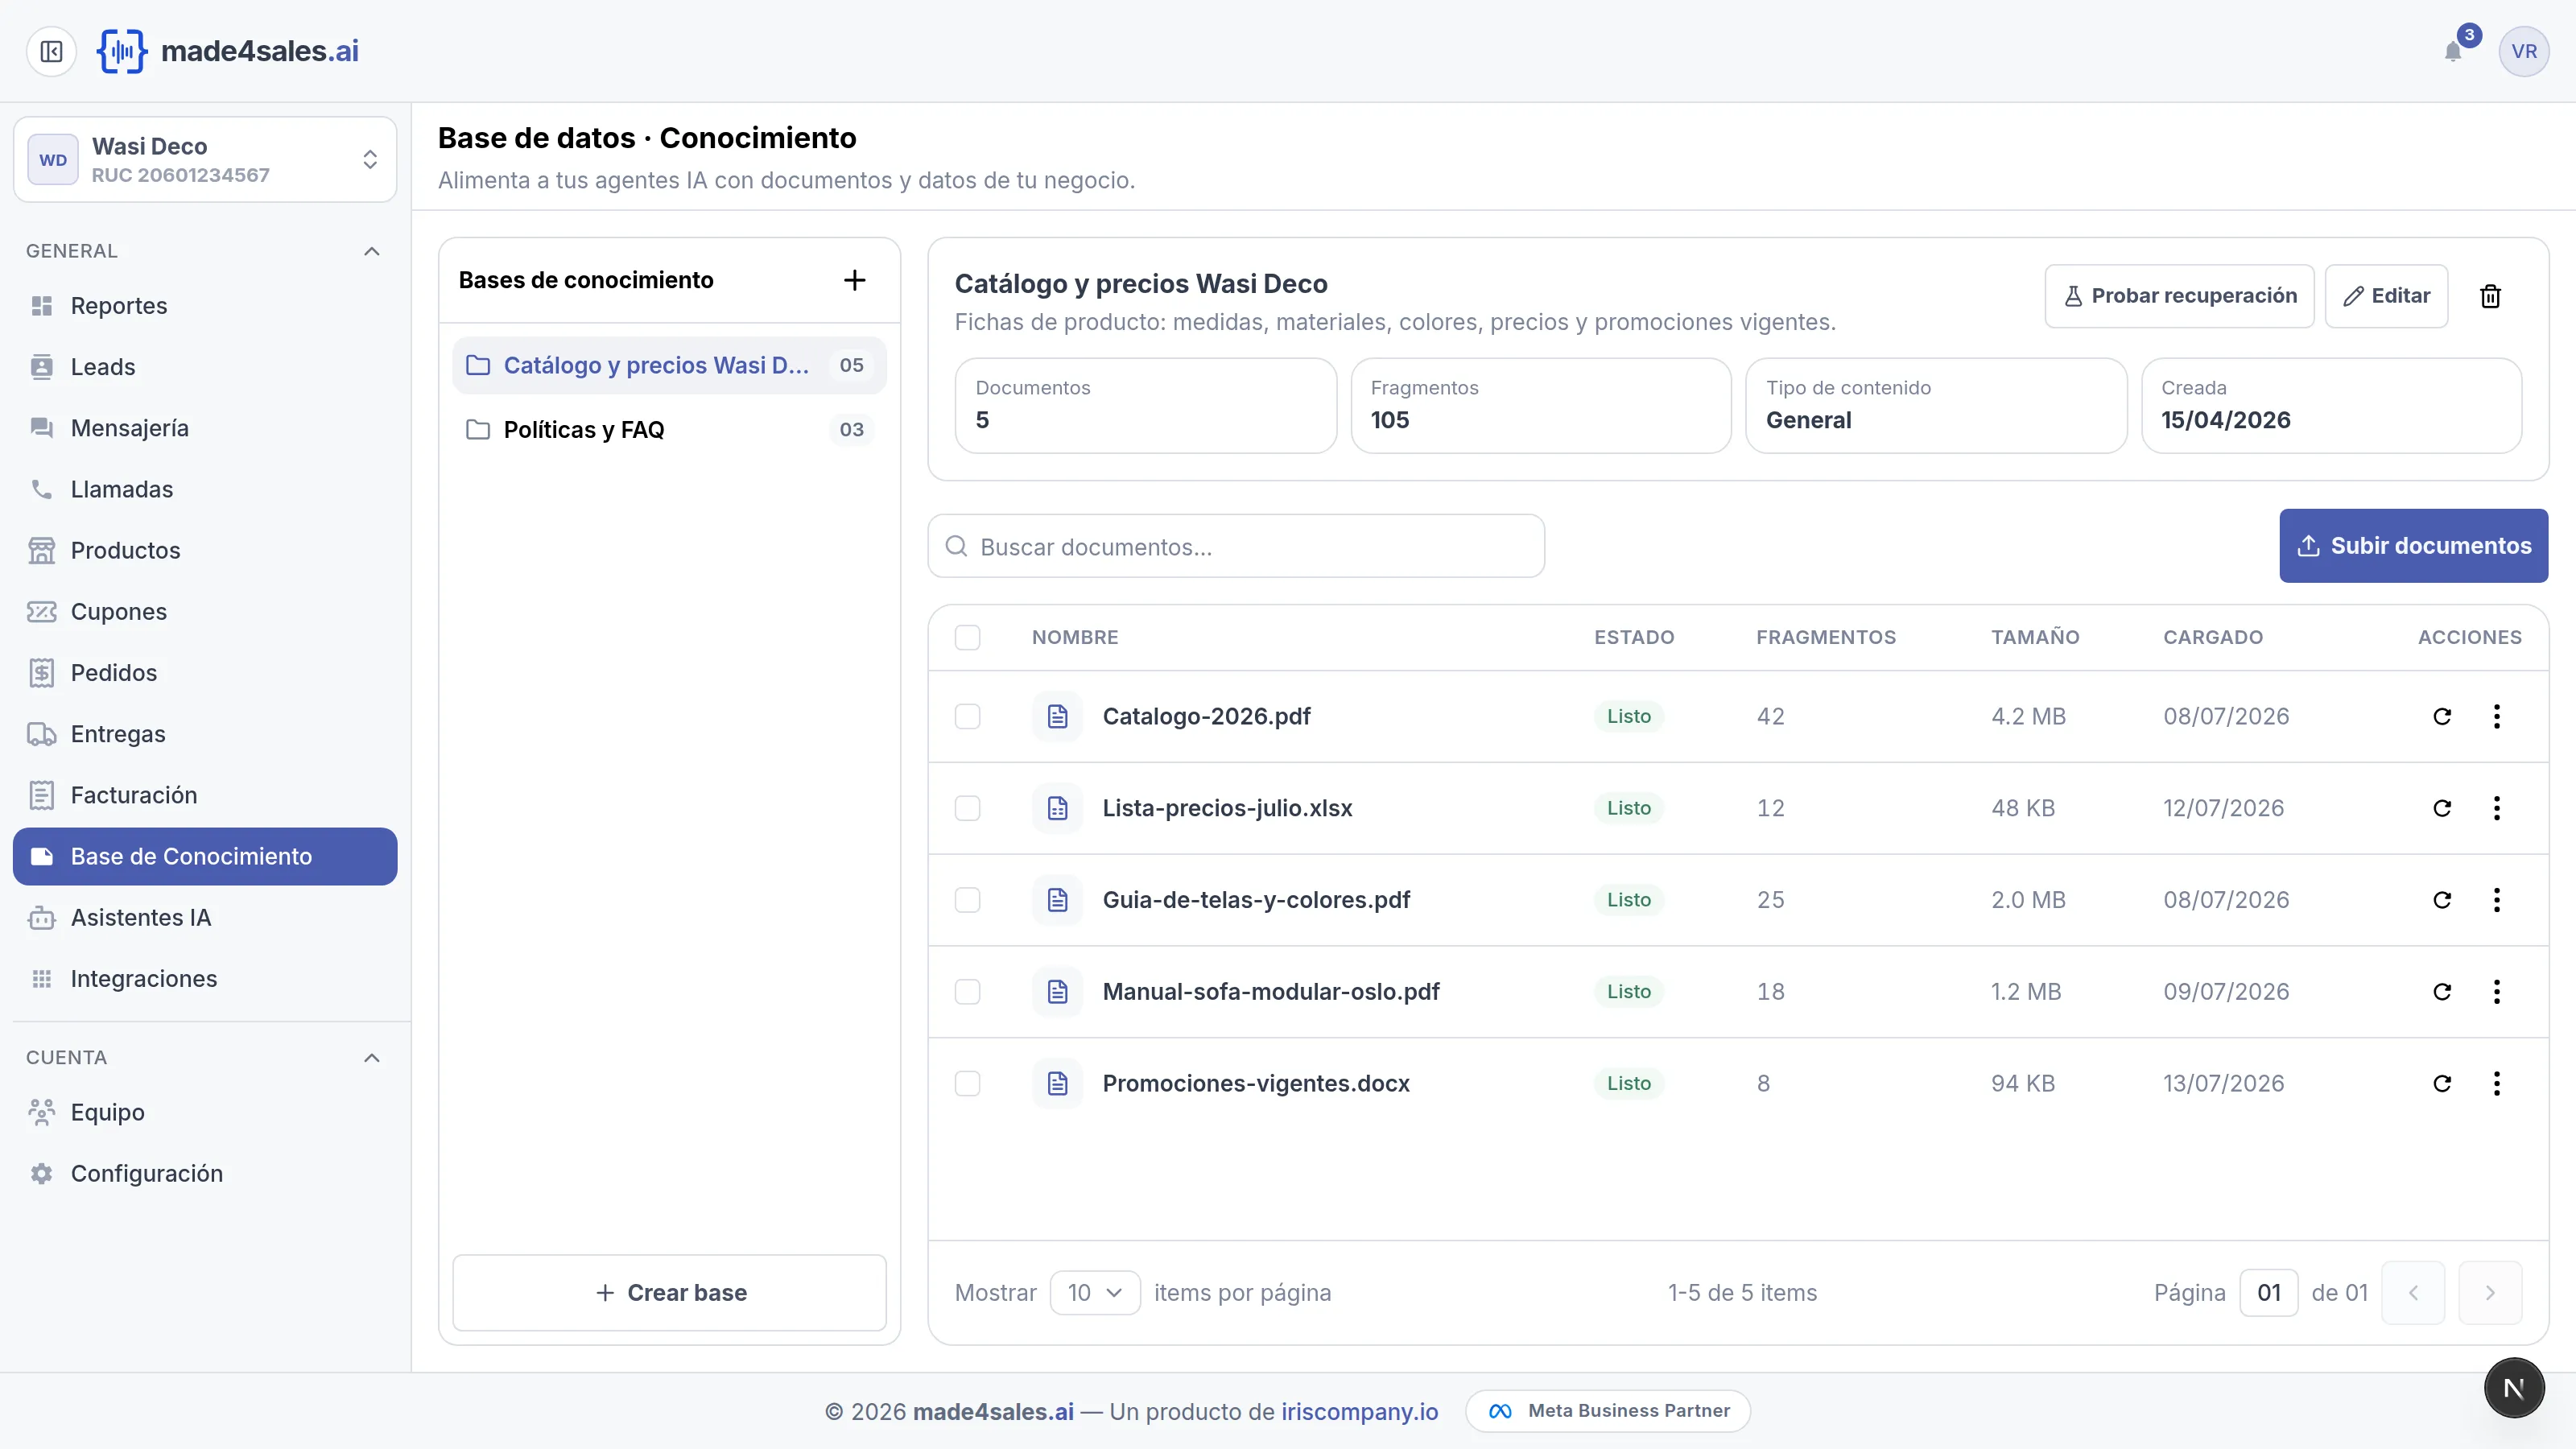Check the Manual-sofa-modular-oslo.pdf row checkbox
Screen dimensions: 2576x1449
coord(967,992)
